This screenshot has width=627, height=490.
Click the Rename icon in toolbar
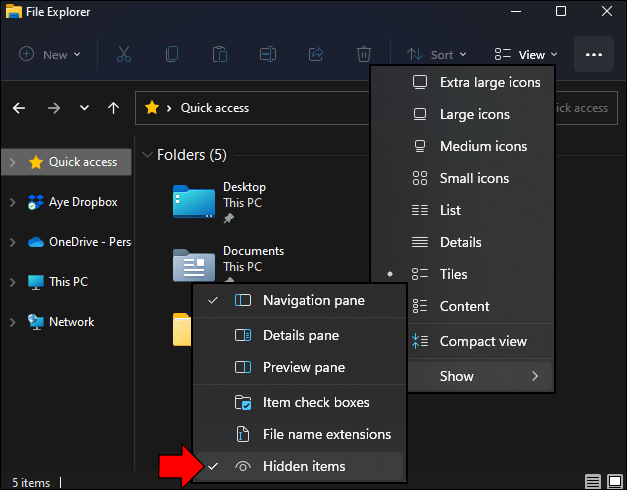tap(268, 54)
